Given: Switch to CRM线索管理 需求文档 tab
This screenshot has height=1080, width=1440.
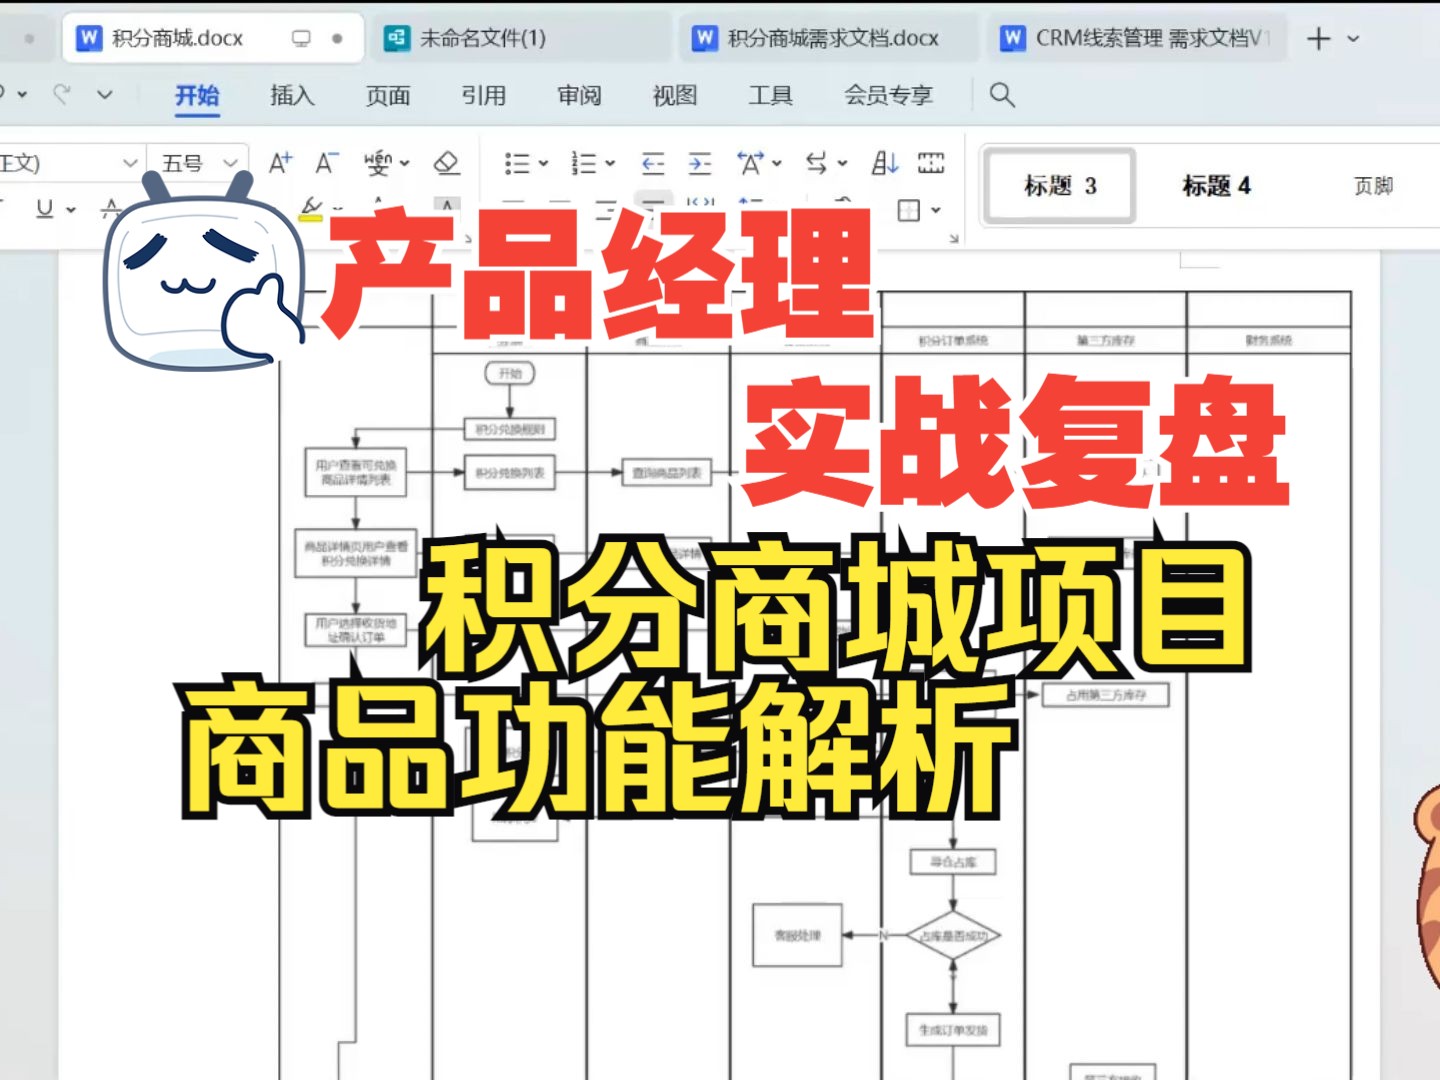Looking at the screenshot, I should coord(1136,38).
